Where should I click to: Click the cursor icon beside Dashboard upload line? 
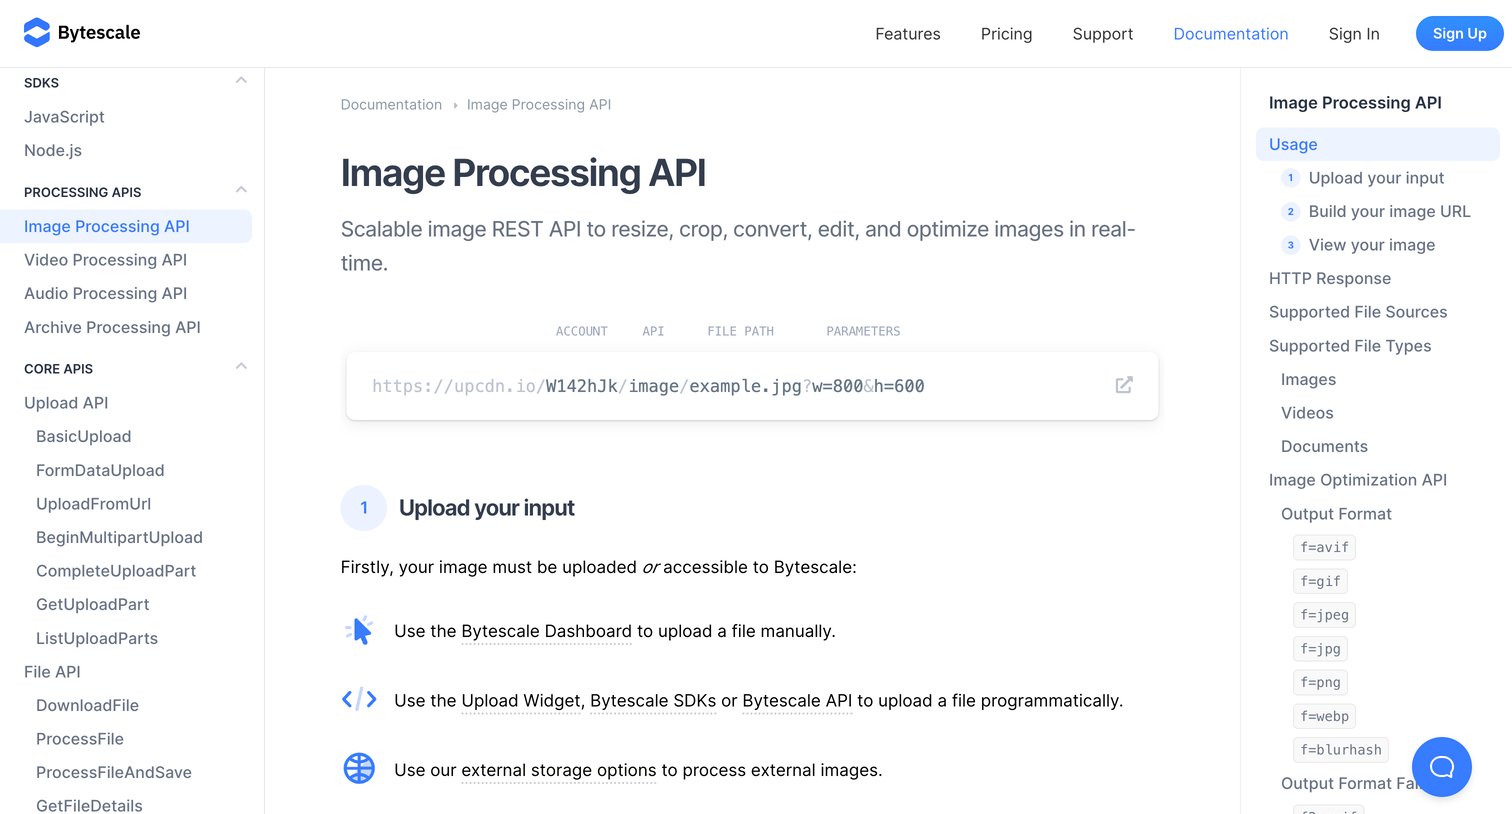(x=359, y=631)
